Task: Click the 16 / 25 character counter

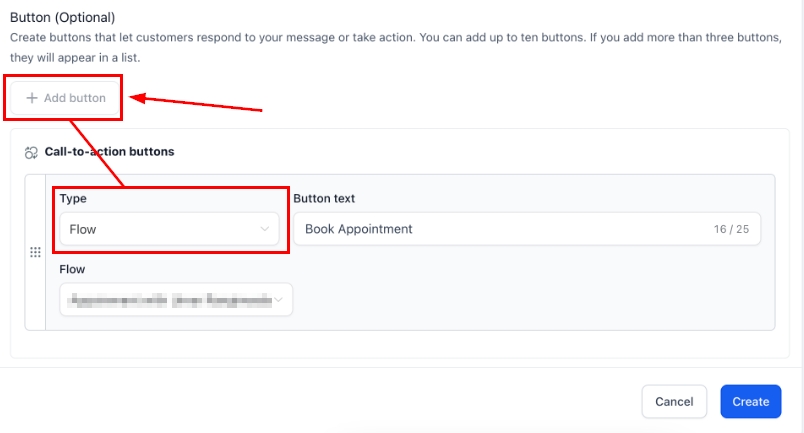Action: [731, 229]
